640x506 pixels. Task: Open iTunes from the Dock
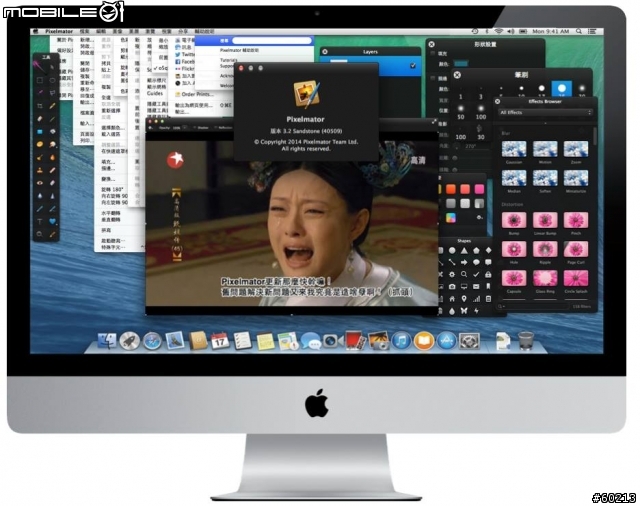tap(401, 341)
